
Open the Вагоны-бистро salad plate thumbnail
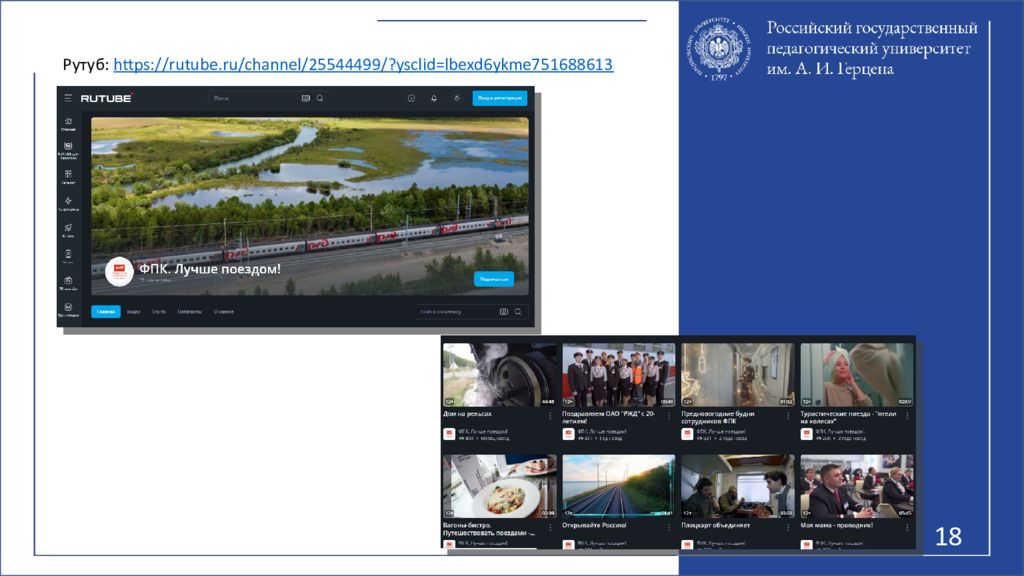point(500,487)
